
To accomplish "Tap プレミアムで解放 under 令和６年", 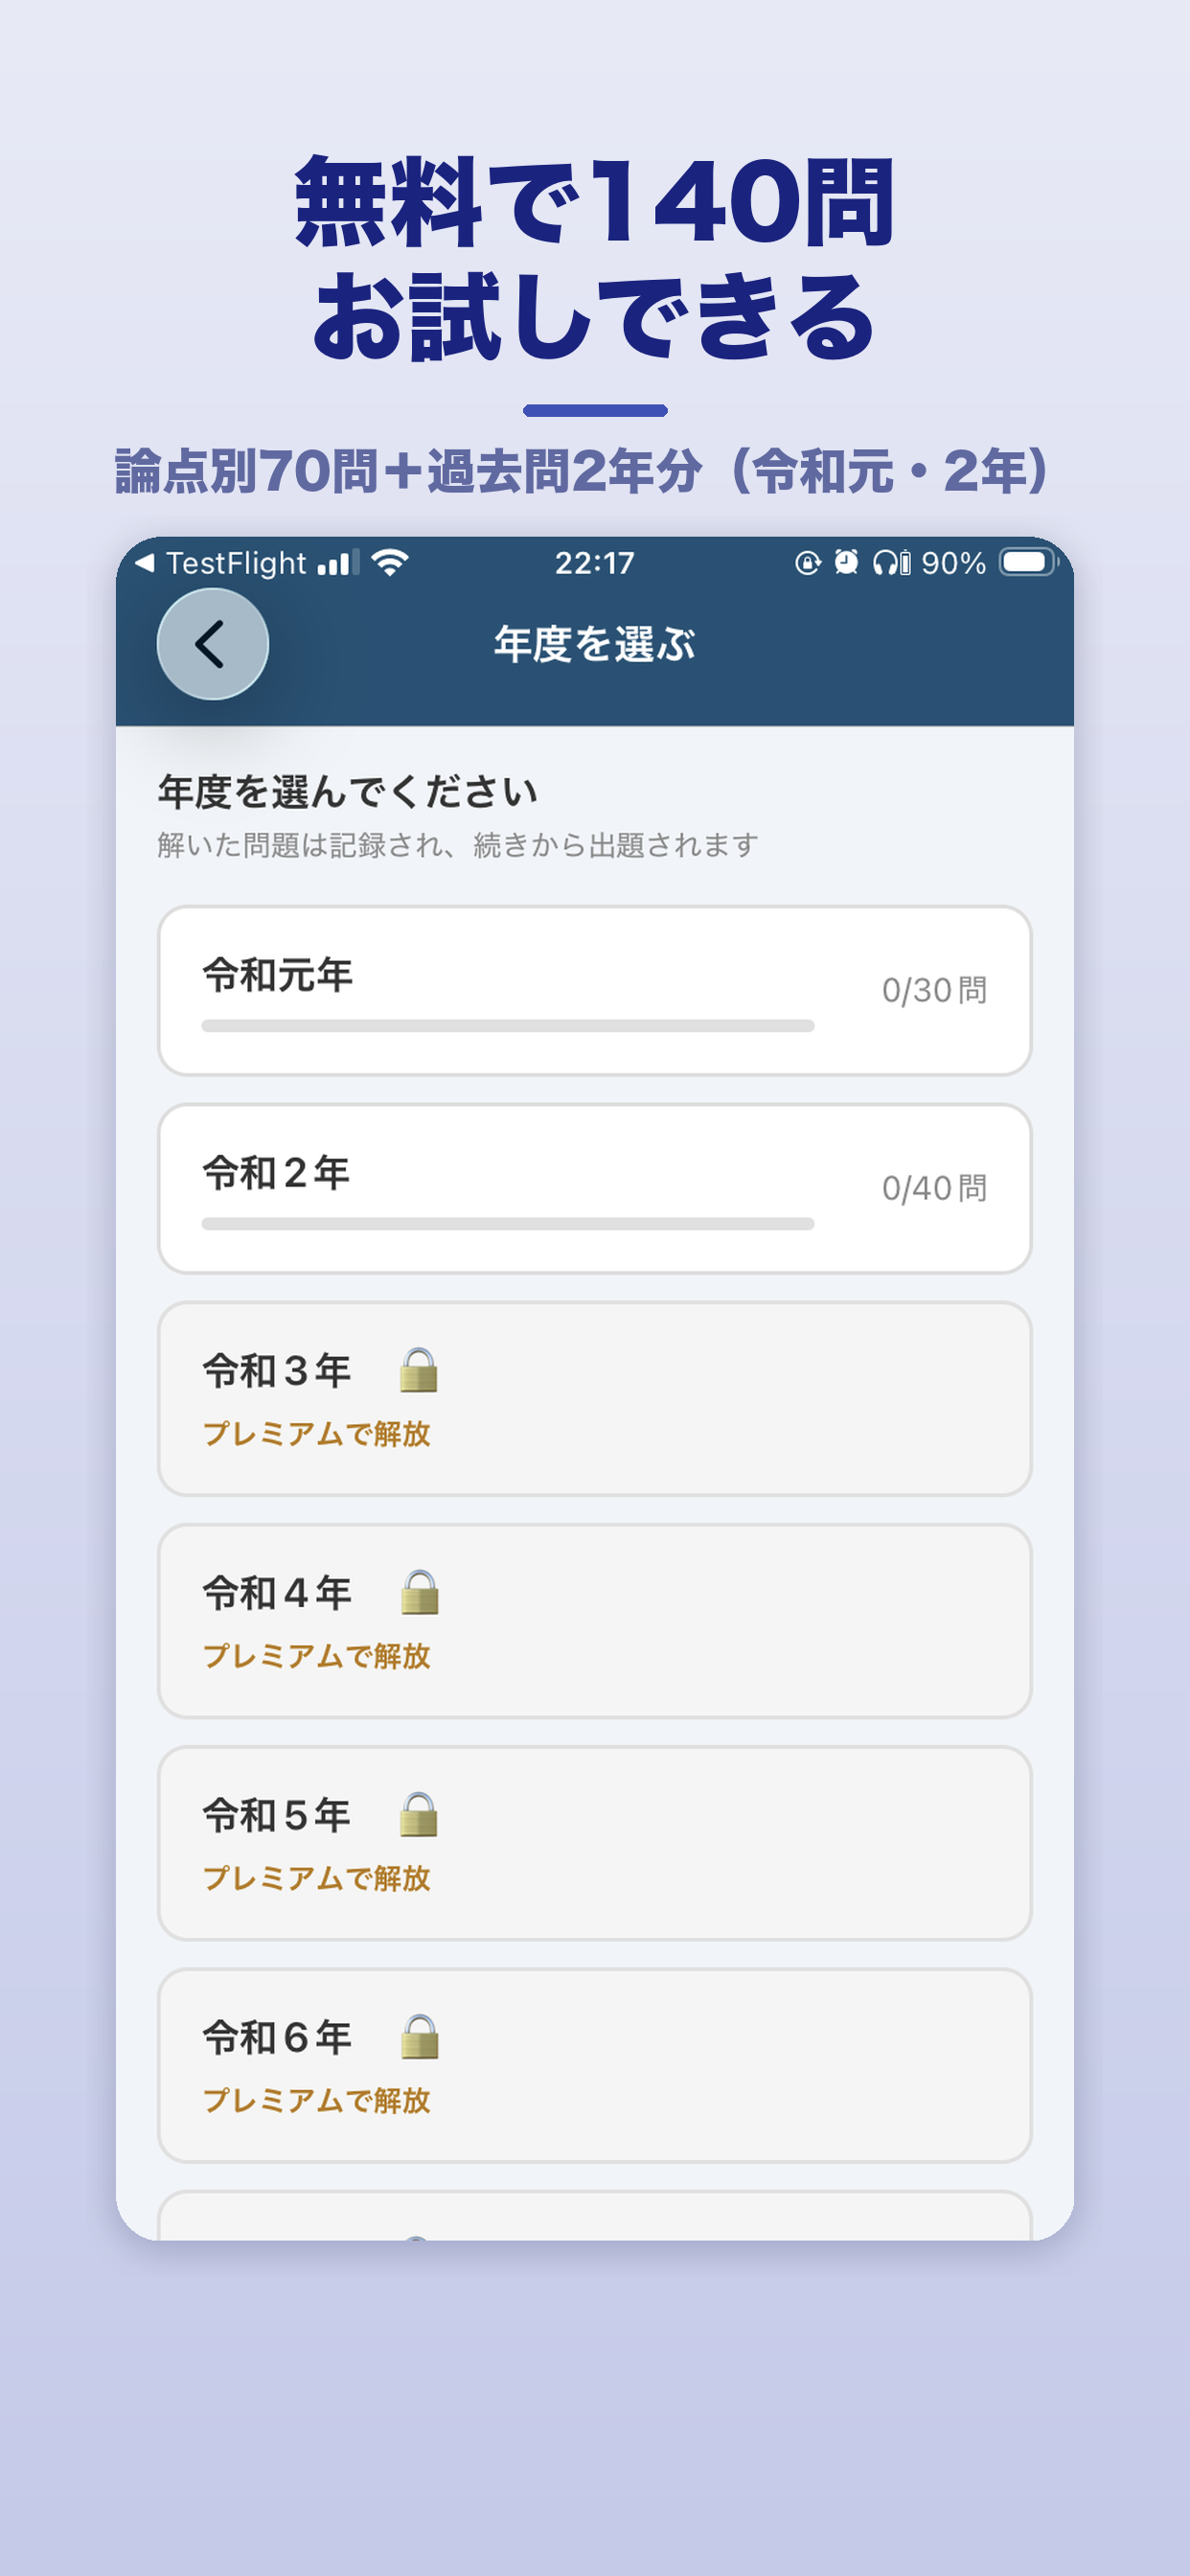I will 317,2100.
